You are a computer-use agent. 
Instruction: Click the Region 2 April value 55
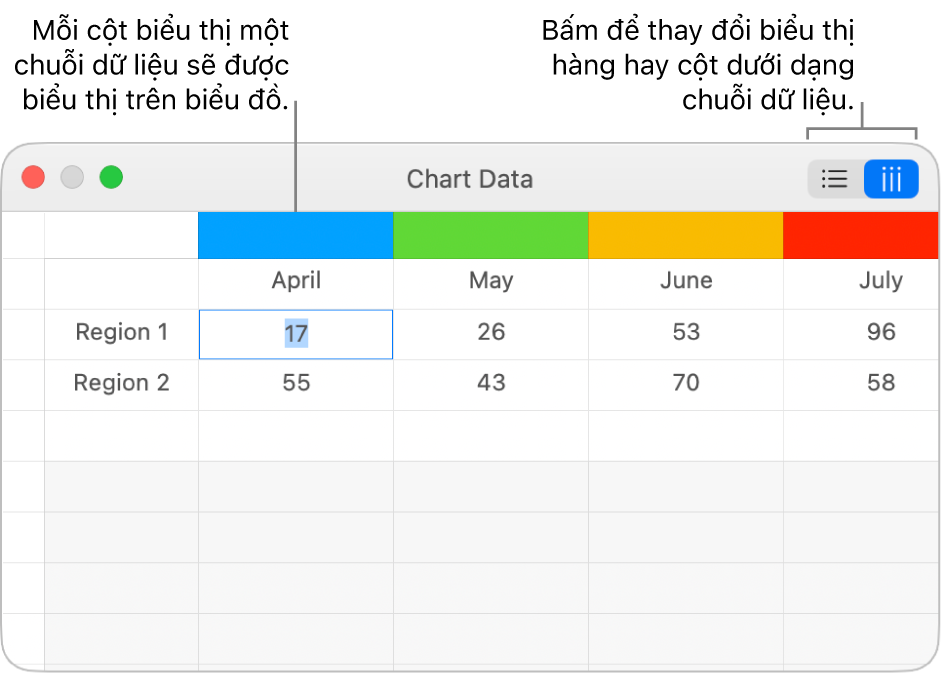click(x=296, y=383)
